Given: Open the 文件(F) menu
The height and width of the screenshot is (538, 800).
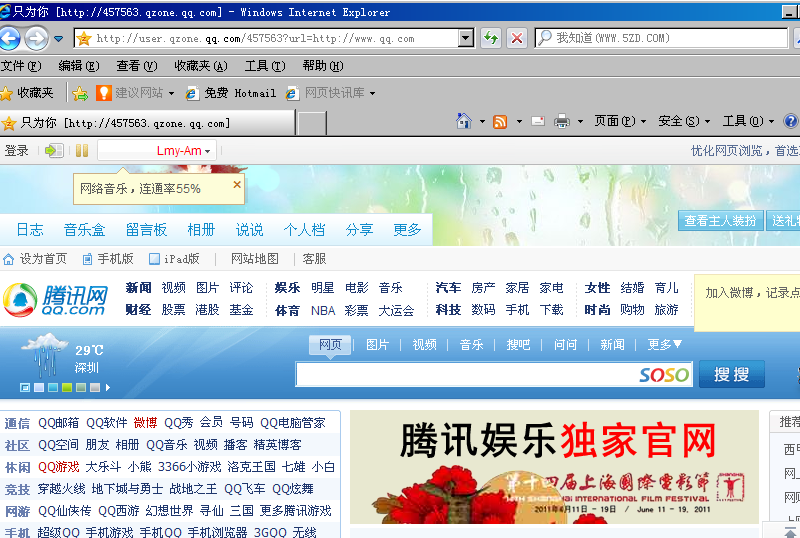Looking at the screenshot, I should click(x=21, y=66).
